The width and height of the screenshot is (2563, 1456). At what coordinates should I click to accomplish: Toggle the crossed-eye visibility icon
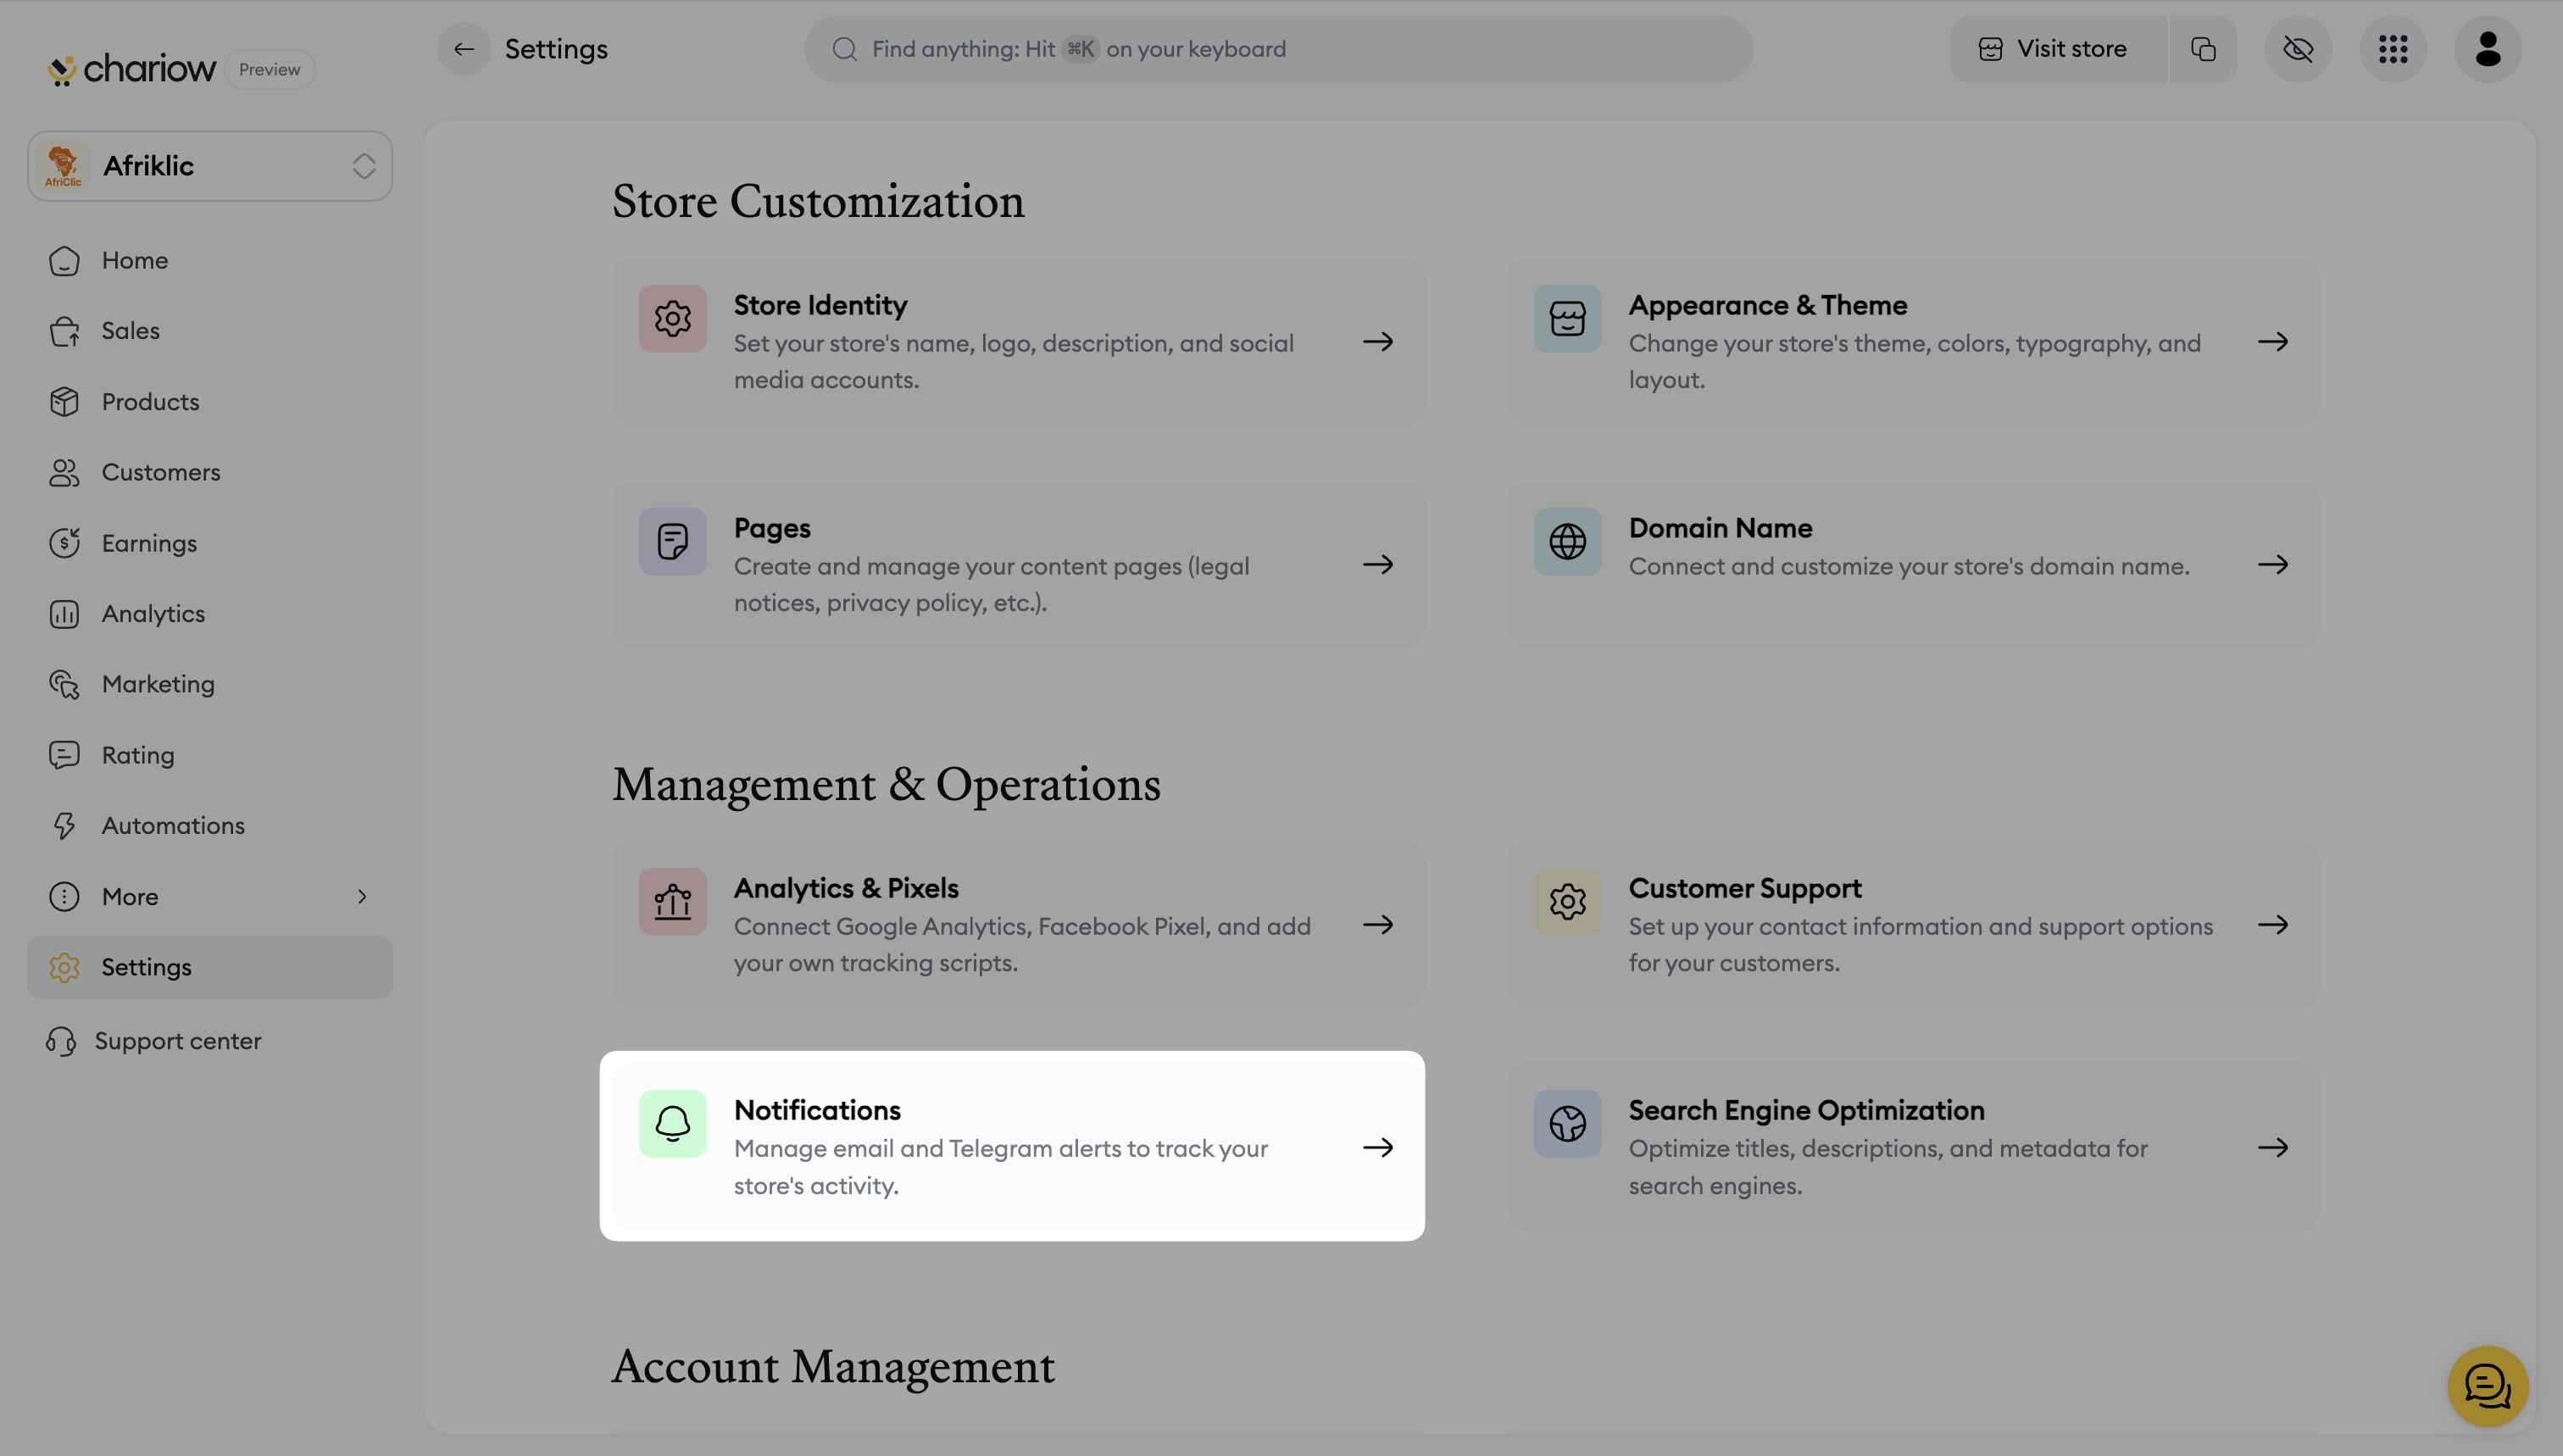coord(2298,49)
